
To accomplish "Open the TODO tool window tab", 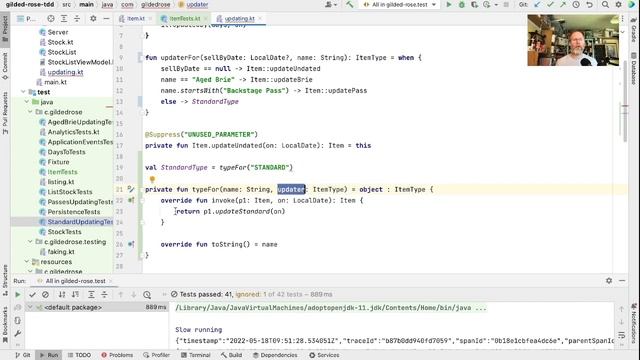I will coord(79,355).
